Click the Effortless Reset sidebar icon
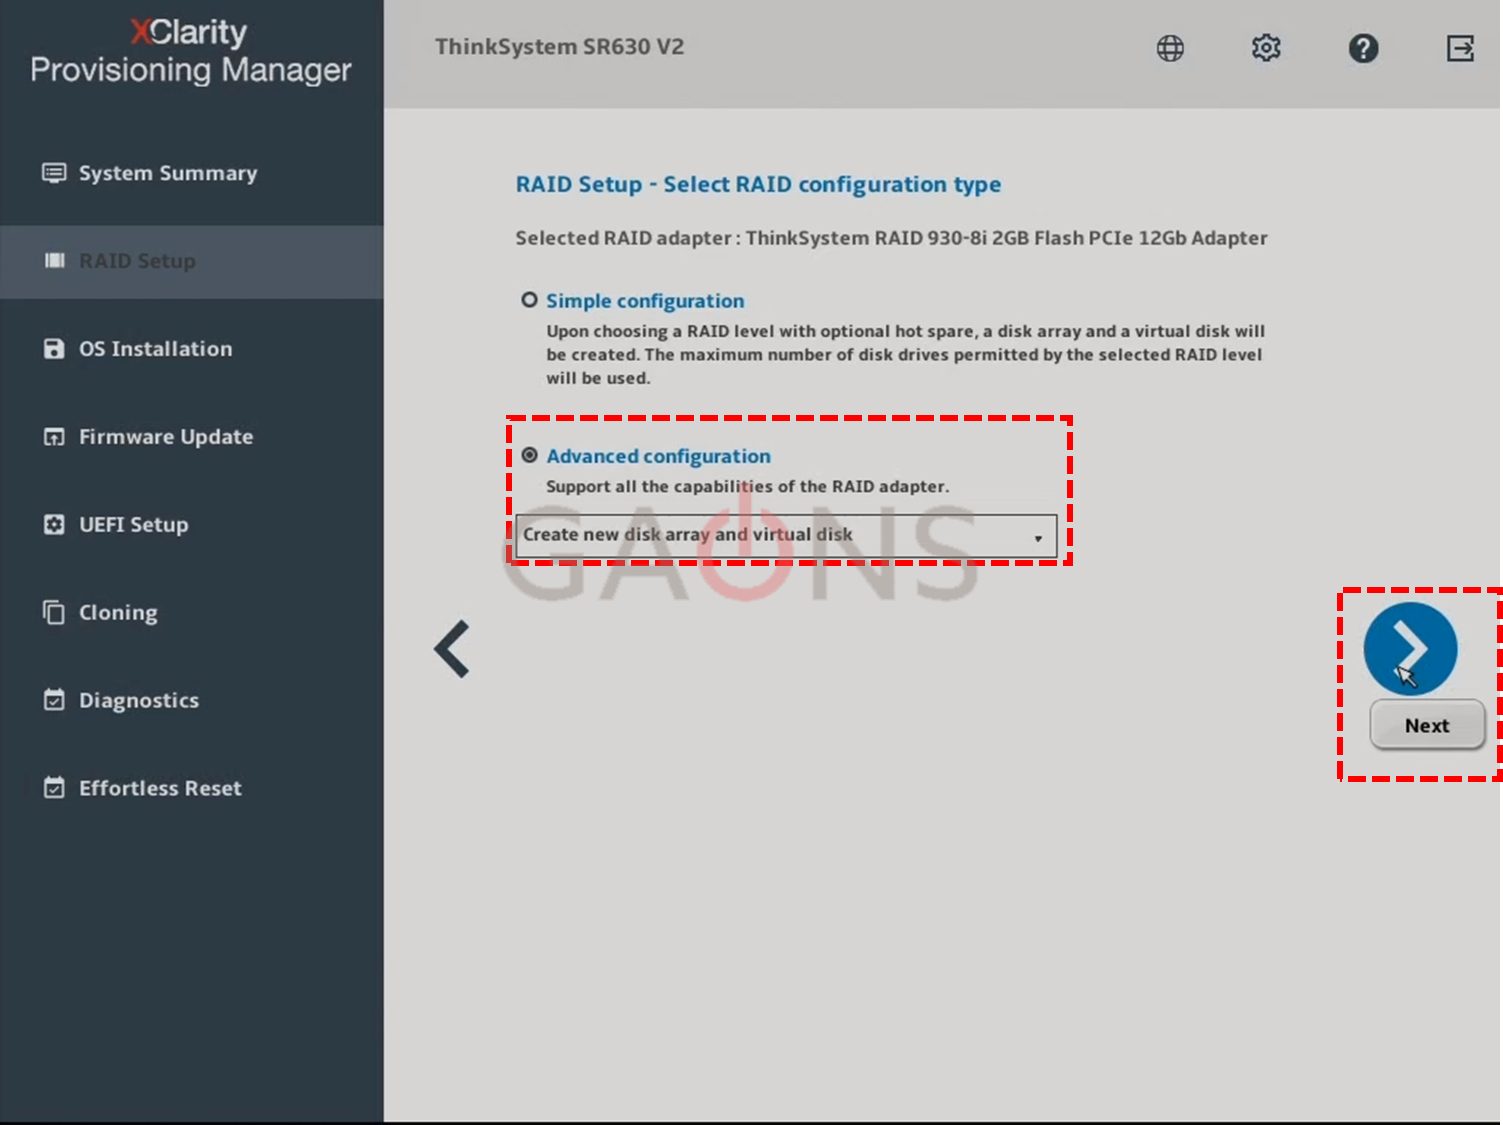This screenshot has height=1125, width=1503. click(54, 788)
